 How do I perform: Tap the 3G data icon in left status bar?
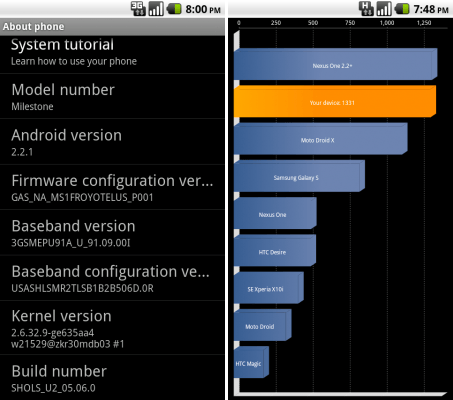(x=138, y=9)
